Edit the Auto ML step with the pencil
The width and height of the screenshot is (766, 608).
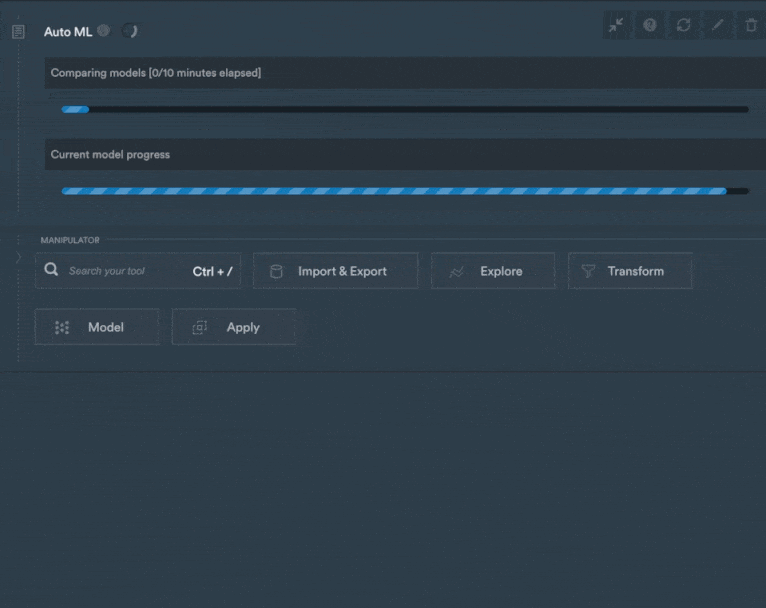click(x=717, y=25)
